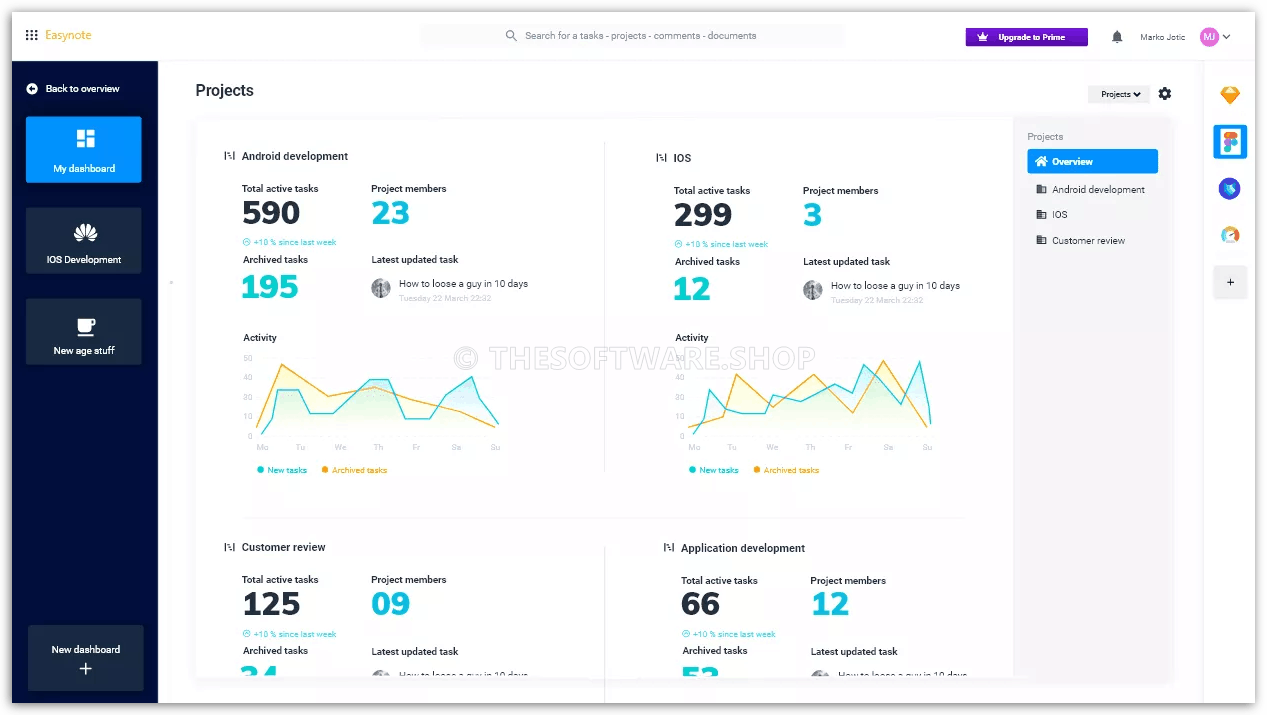1267x715 pixels.
Task: Click the 195 archived tasks value
Action: (270, 287)
